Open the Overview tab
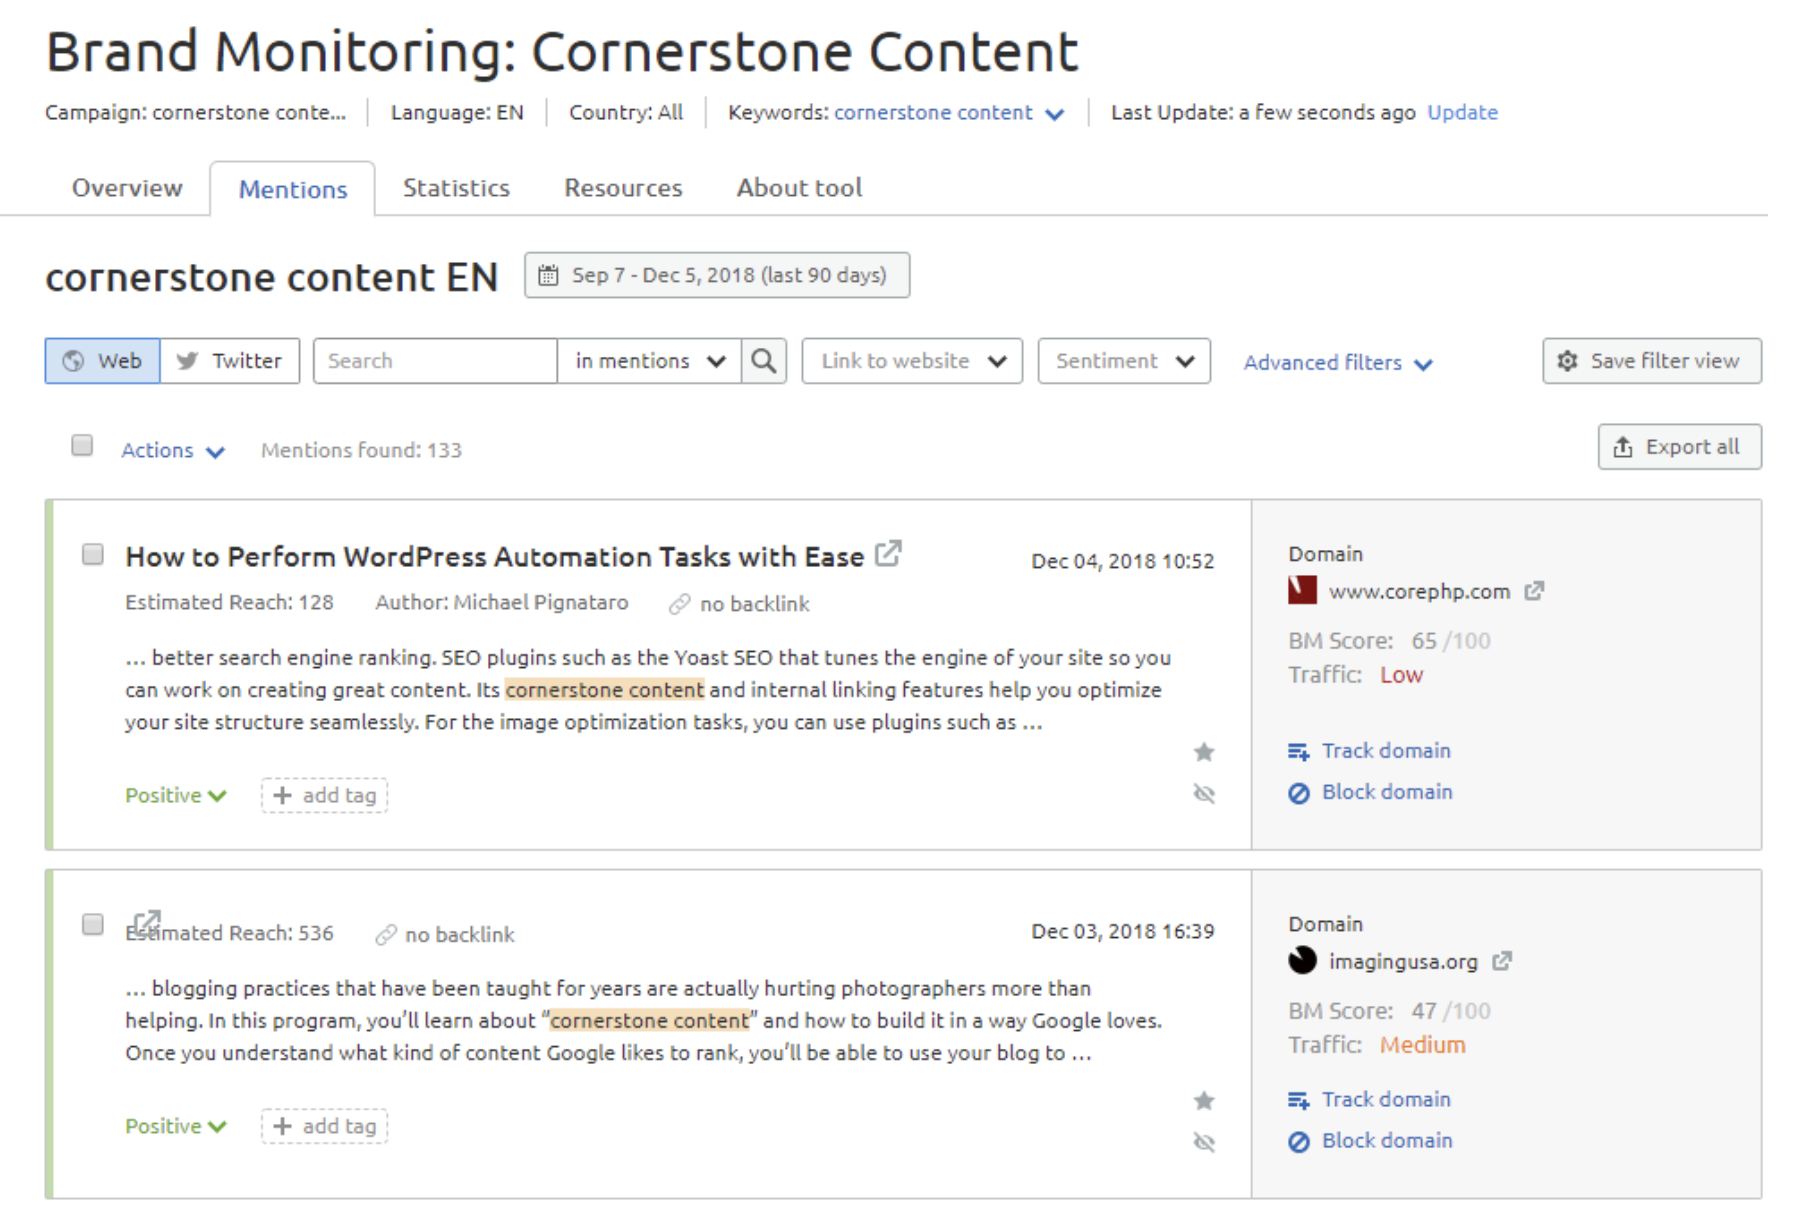 127,188
